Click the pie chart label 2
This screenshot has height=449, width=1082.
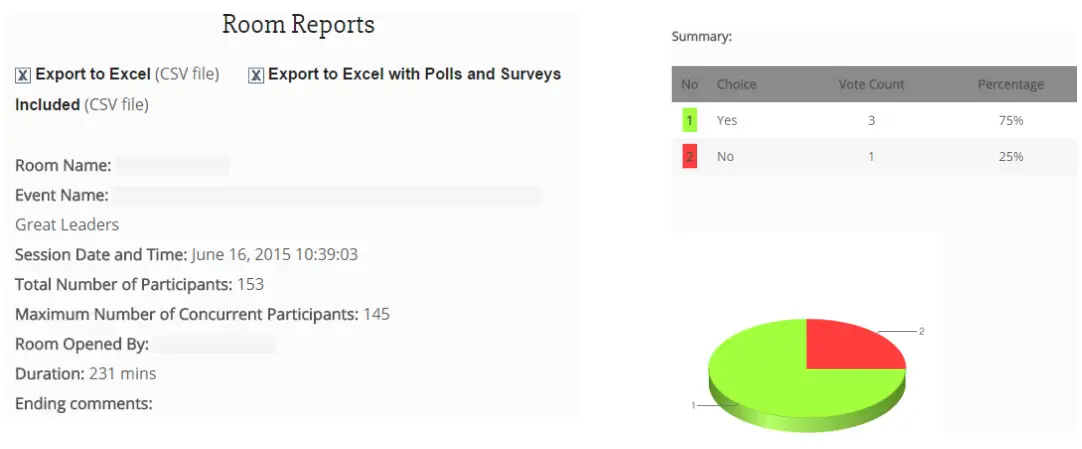click(x=921, y=331)
